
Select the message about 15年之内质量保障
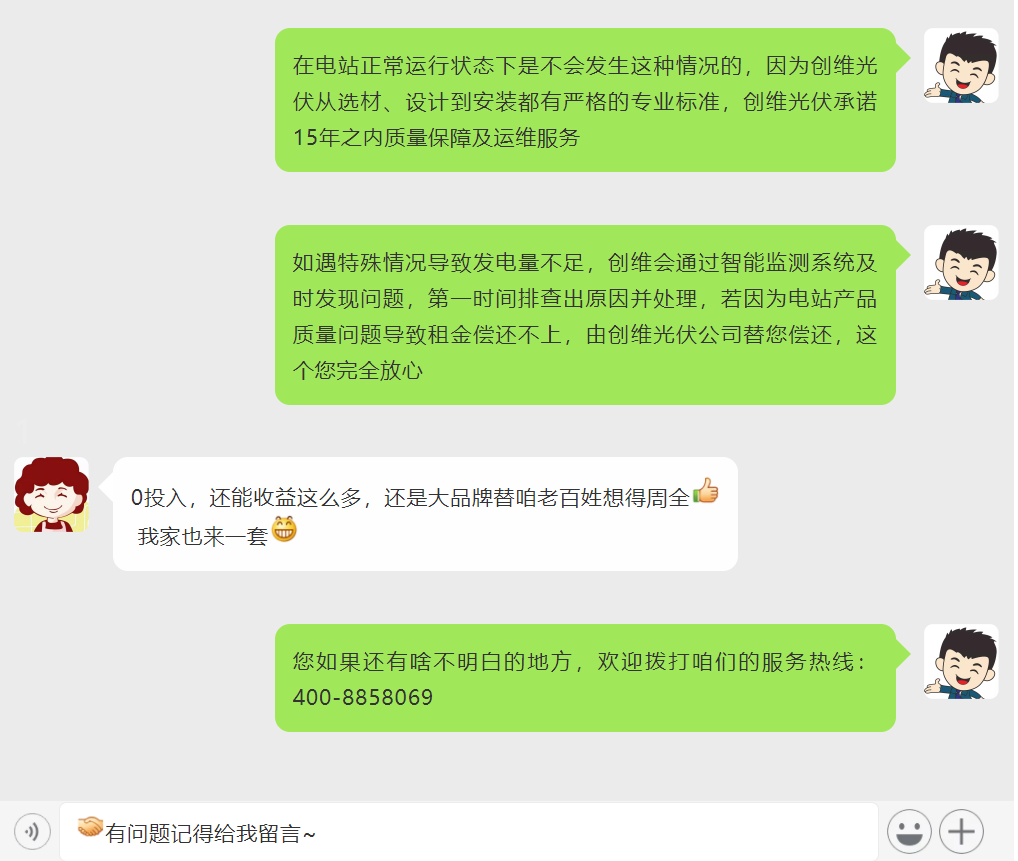coord(585,100)
